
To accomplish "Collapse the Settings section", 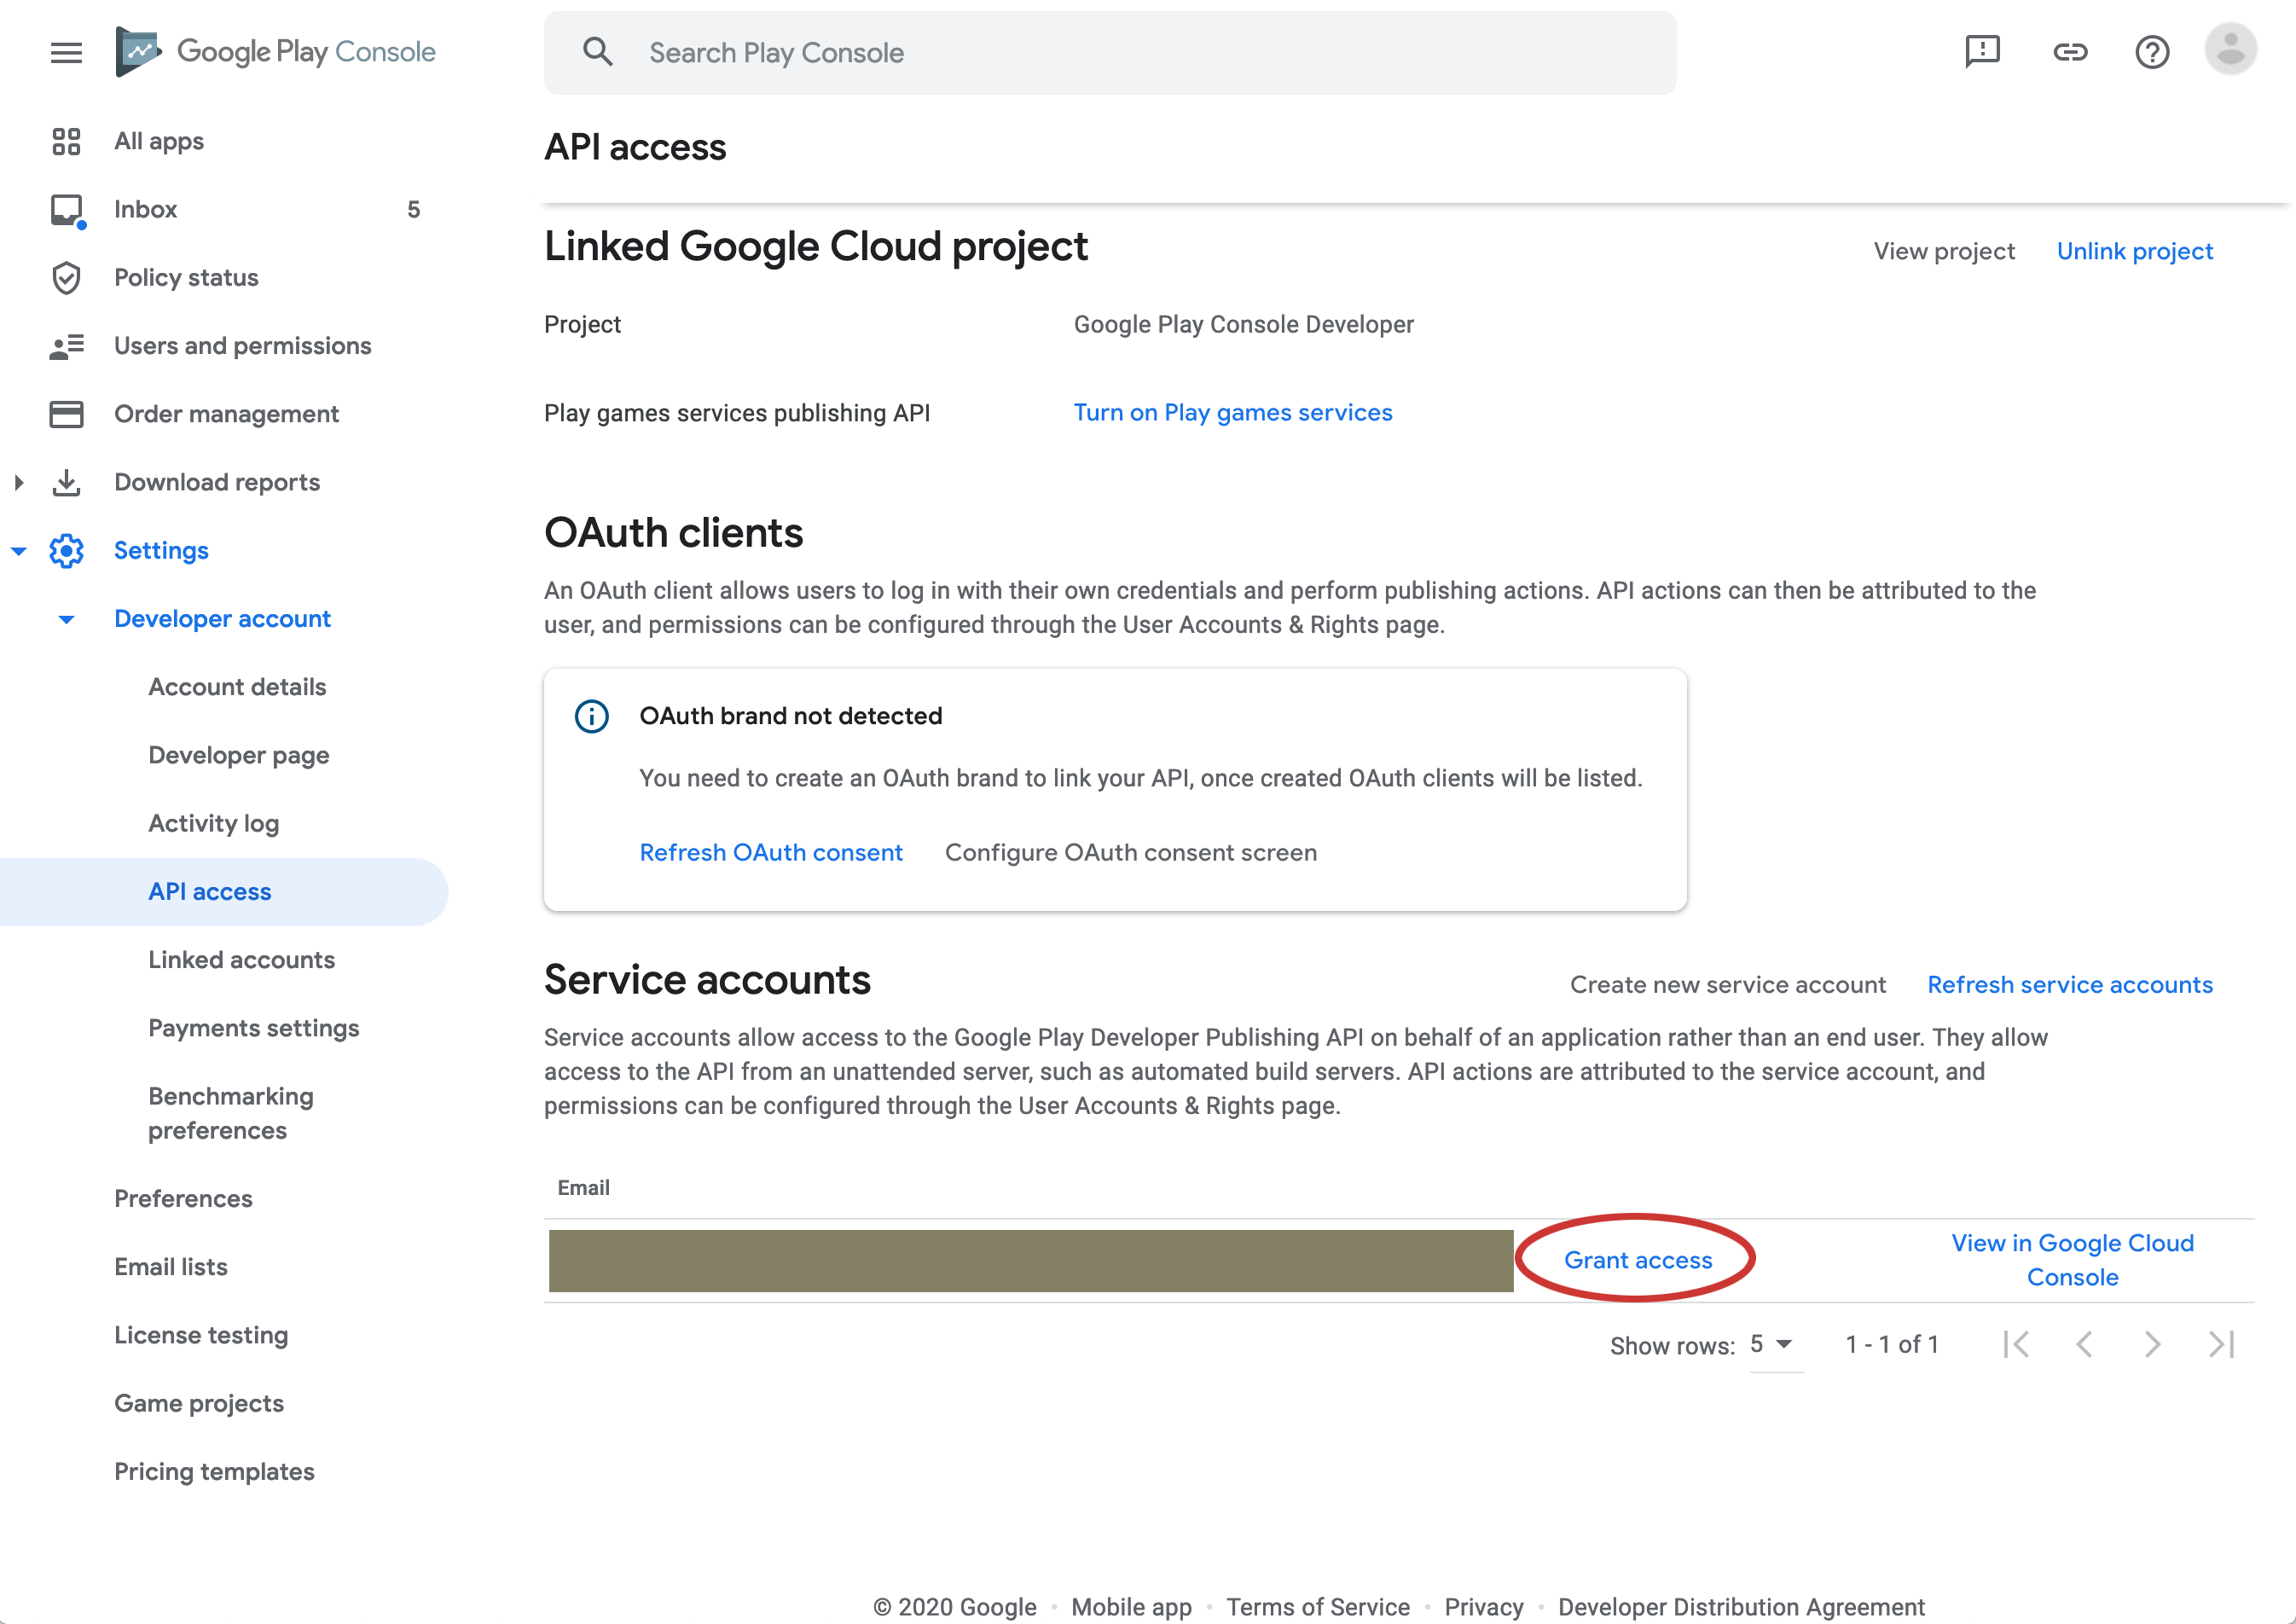I will [x=19, y=551].
